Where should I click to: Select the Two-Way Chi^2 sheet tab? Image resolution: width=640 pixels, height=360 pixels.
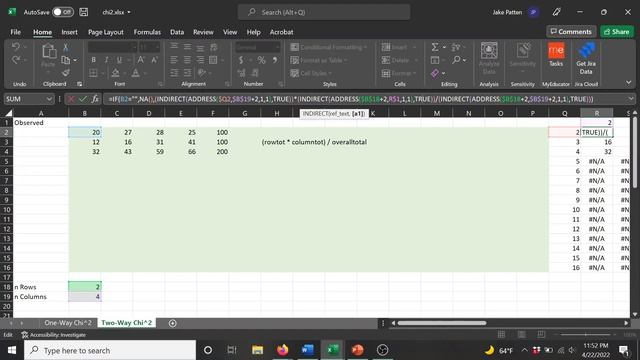point(126,323)
